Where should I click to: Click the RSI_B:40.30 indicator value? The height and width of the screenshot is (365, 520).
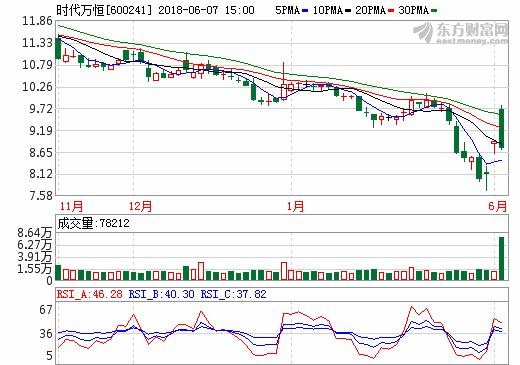(162, 294)
